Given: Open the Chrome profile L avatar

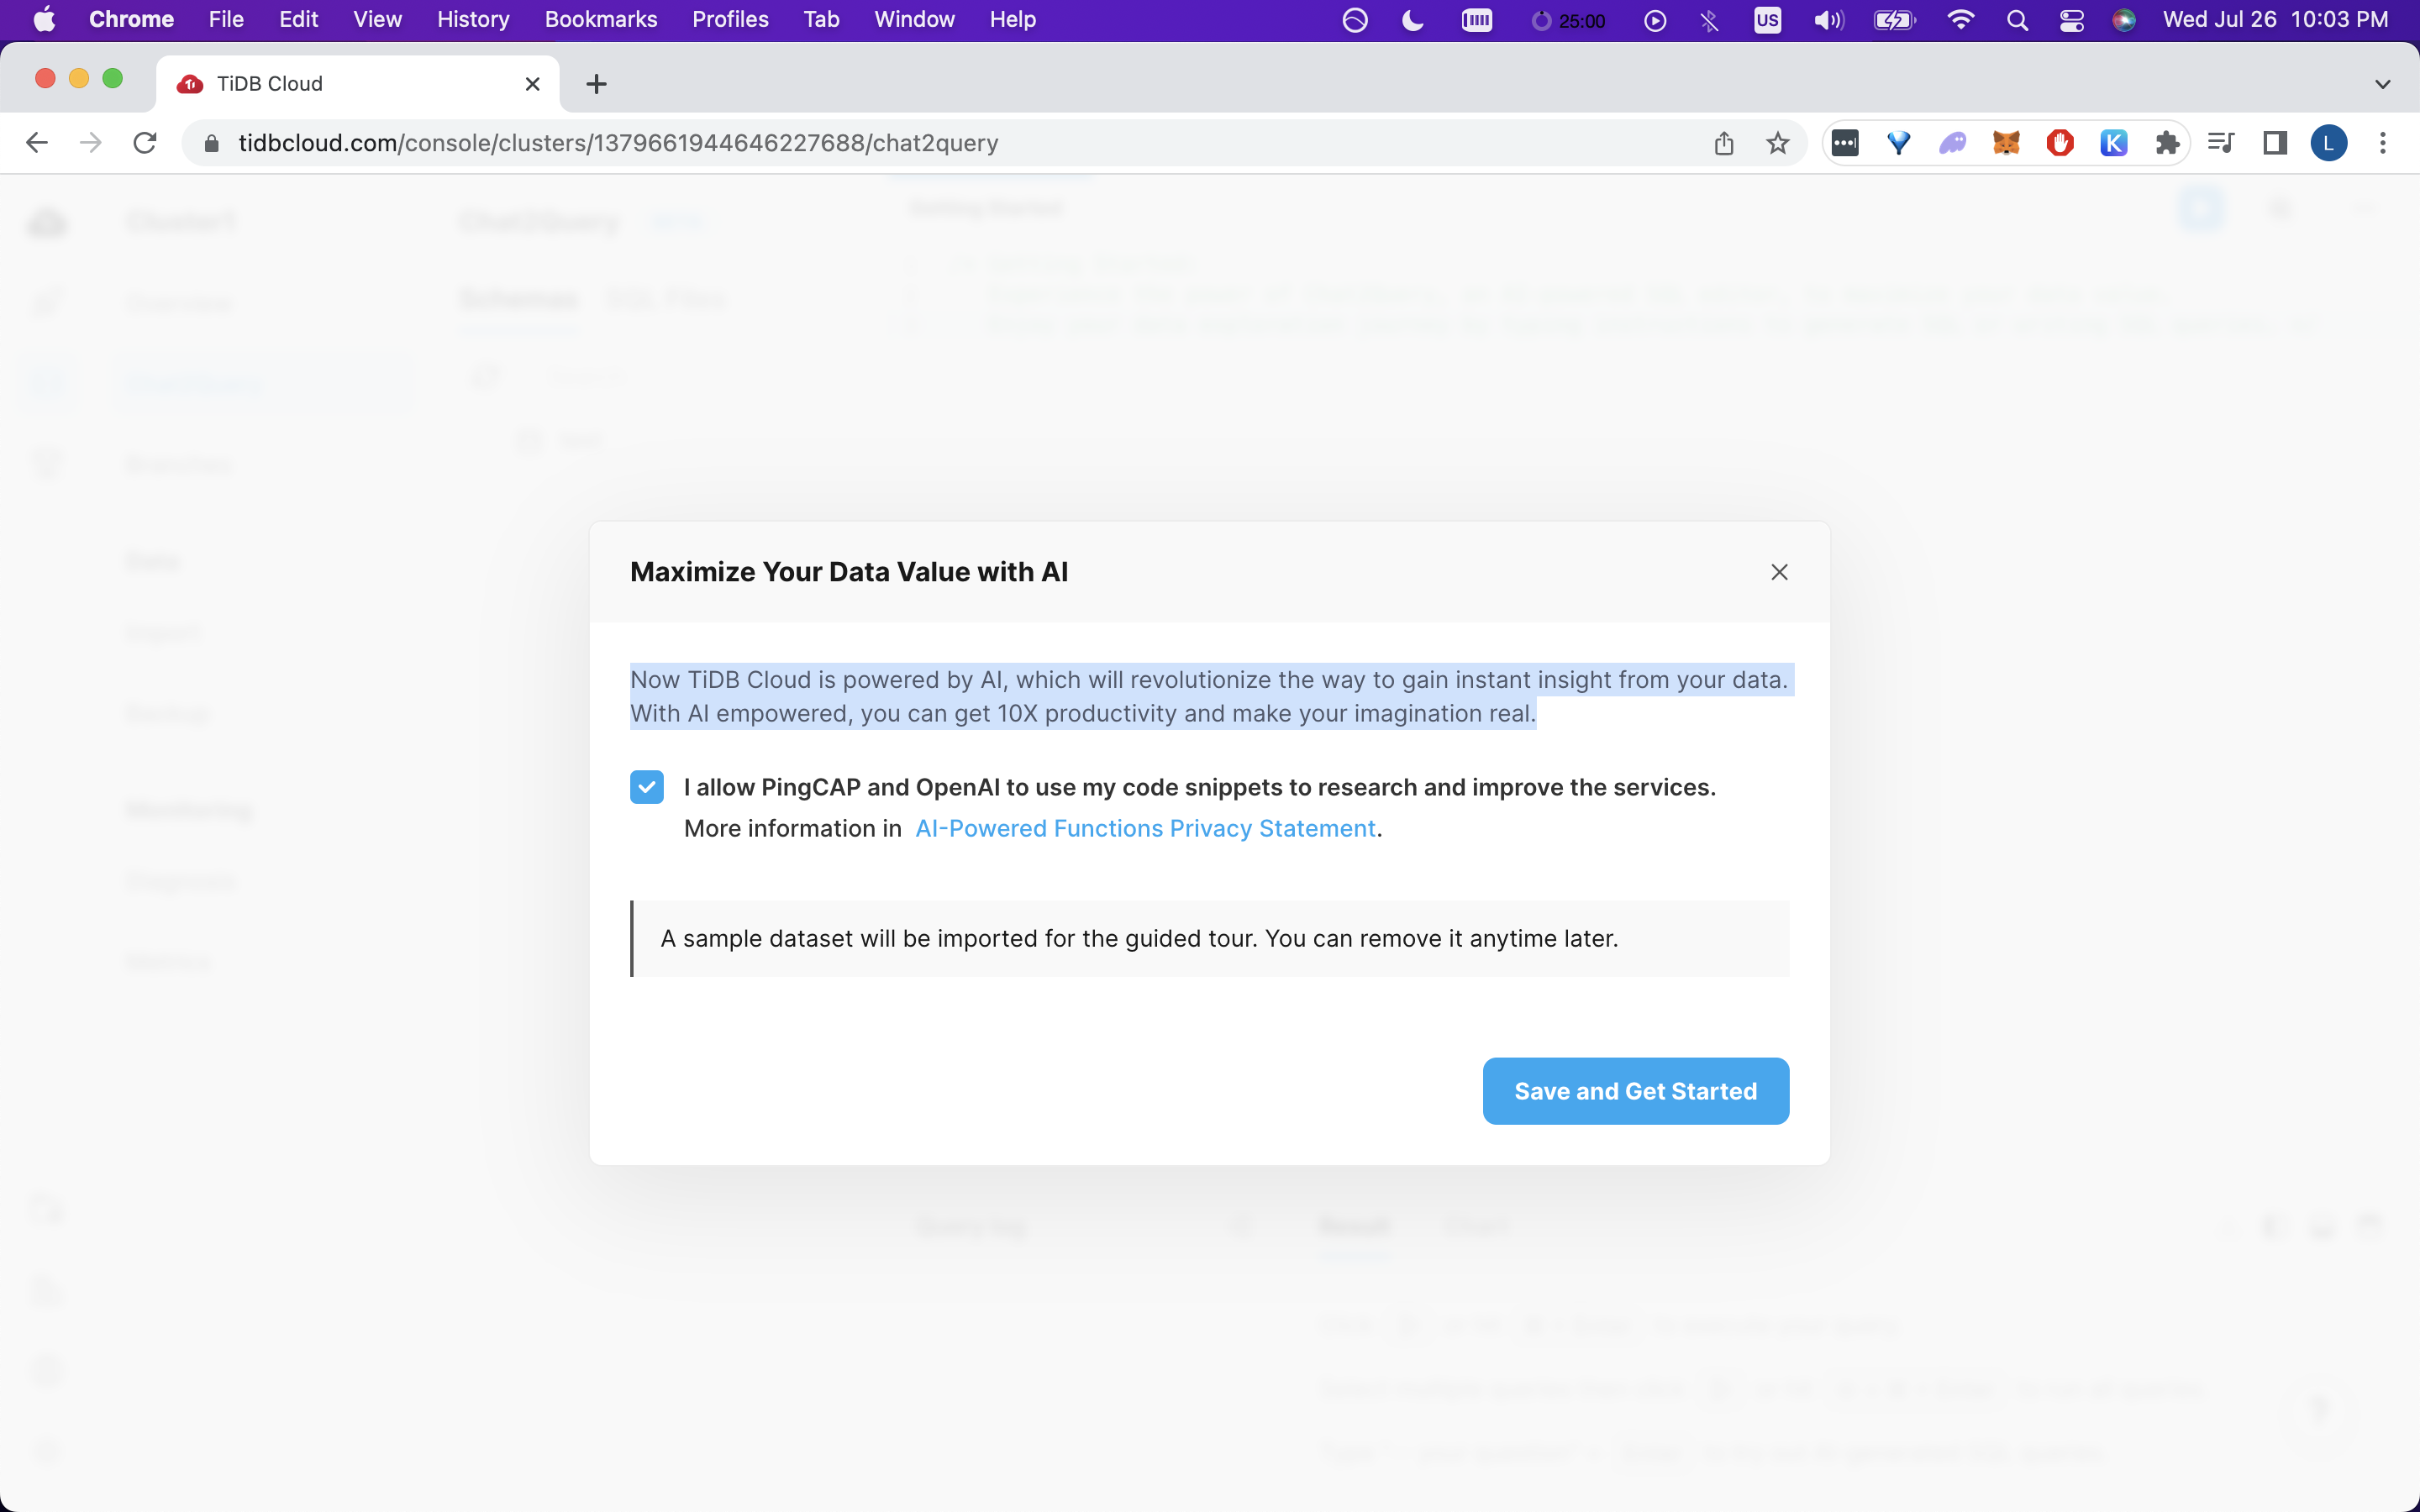Looking at the screenshot, I should (2328, 143).
